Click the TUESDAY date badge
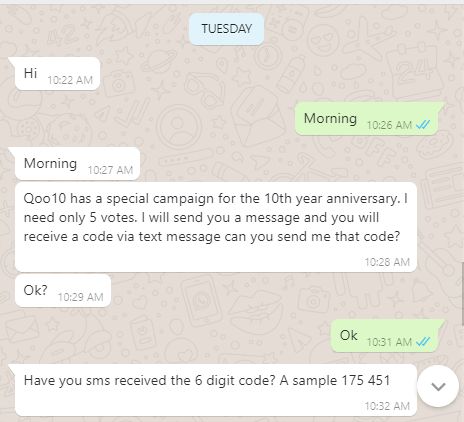 tap(227, 29)
